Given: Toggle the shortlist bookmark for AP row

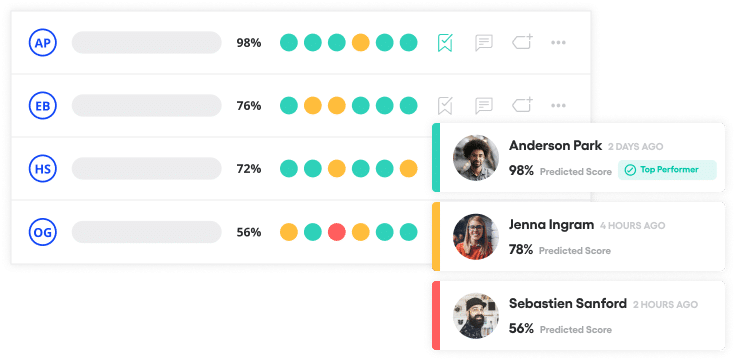Looking at the screenshot, I should pos(445,43).
